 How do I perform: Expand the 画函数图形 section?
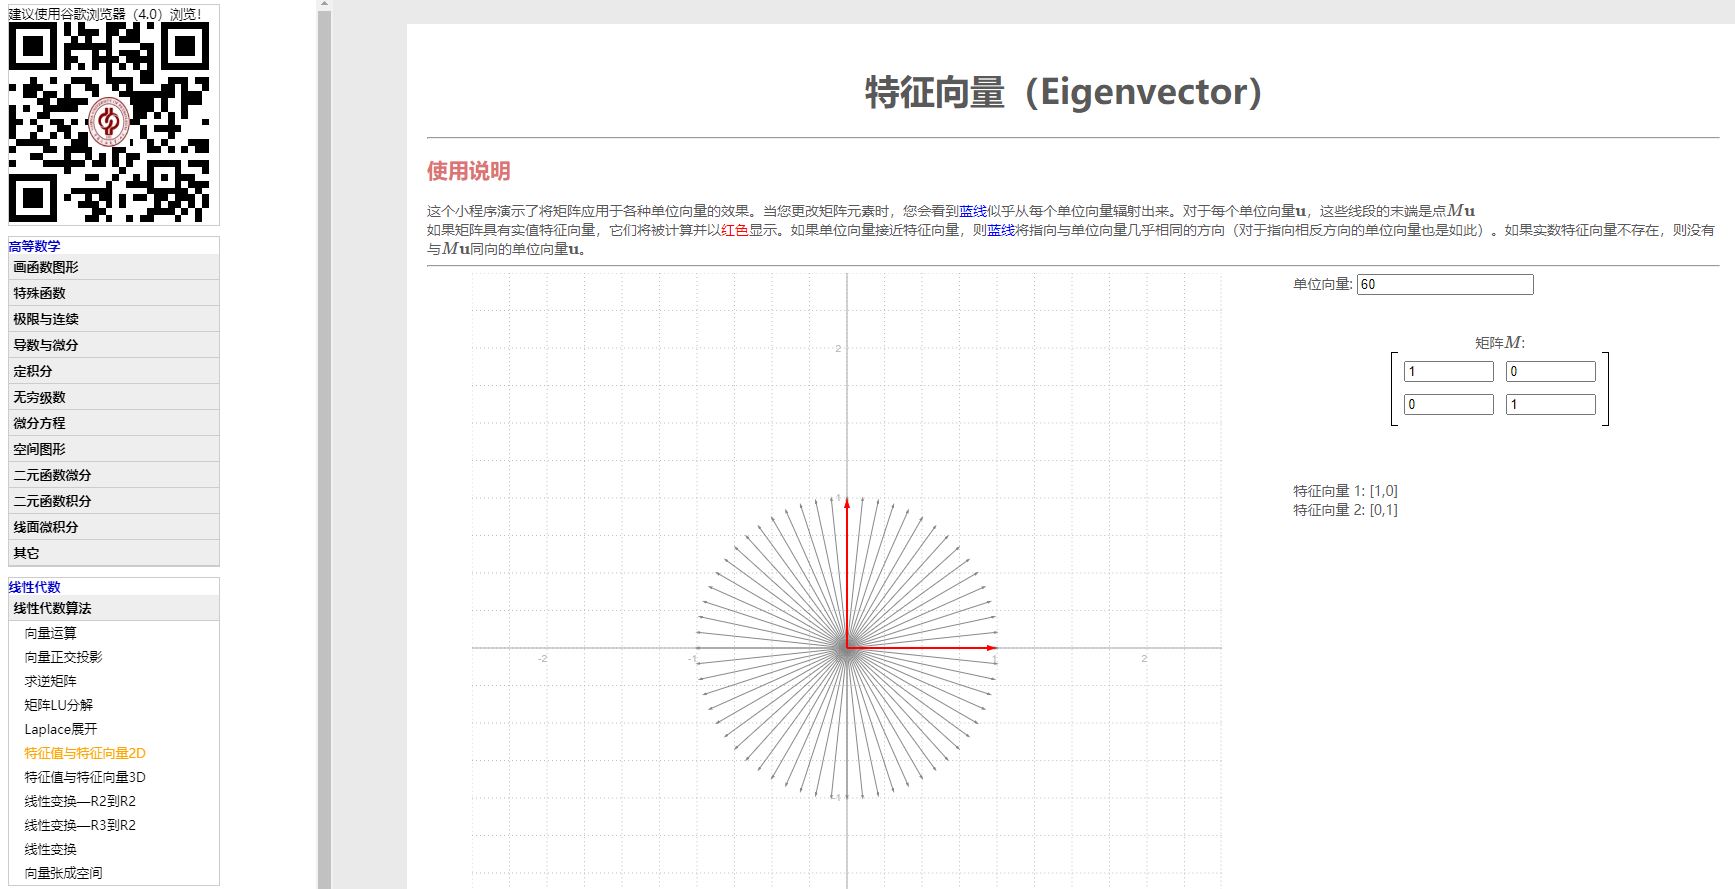[x=46, y=267]
